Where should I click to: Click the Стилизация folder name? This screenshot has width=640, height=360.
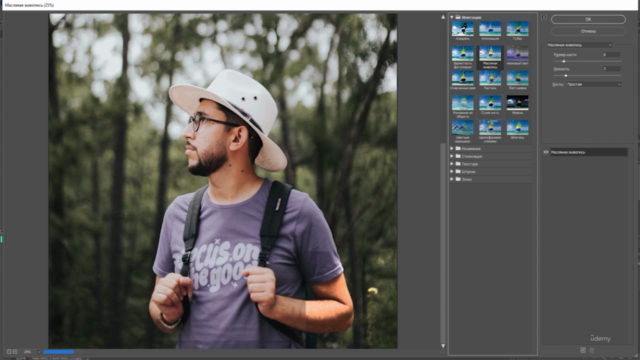tap(472, 156)
